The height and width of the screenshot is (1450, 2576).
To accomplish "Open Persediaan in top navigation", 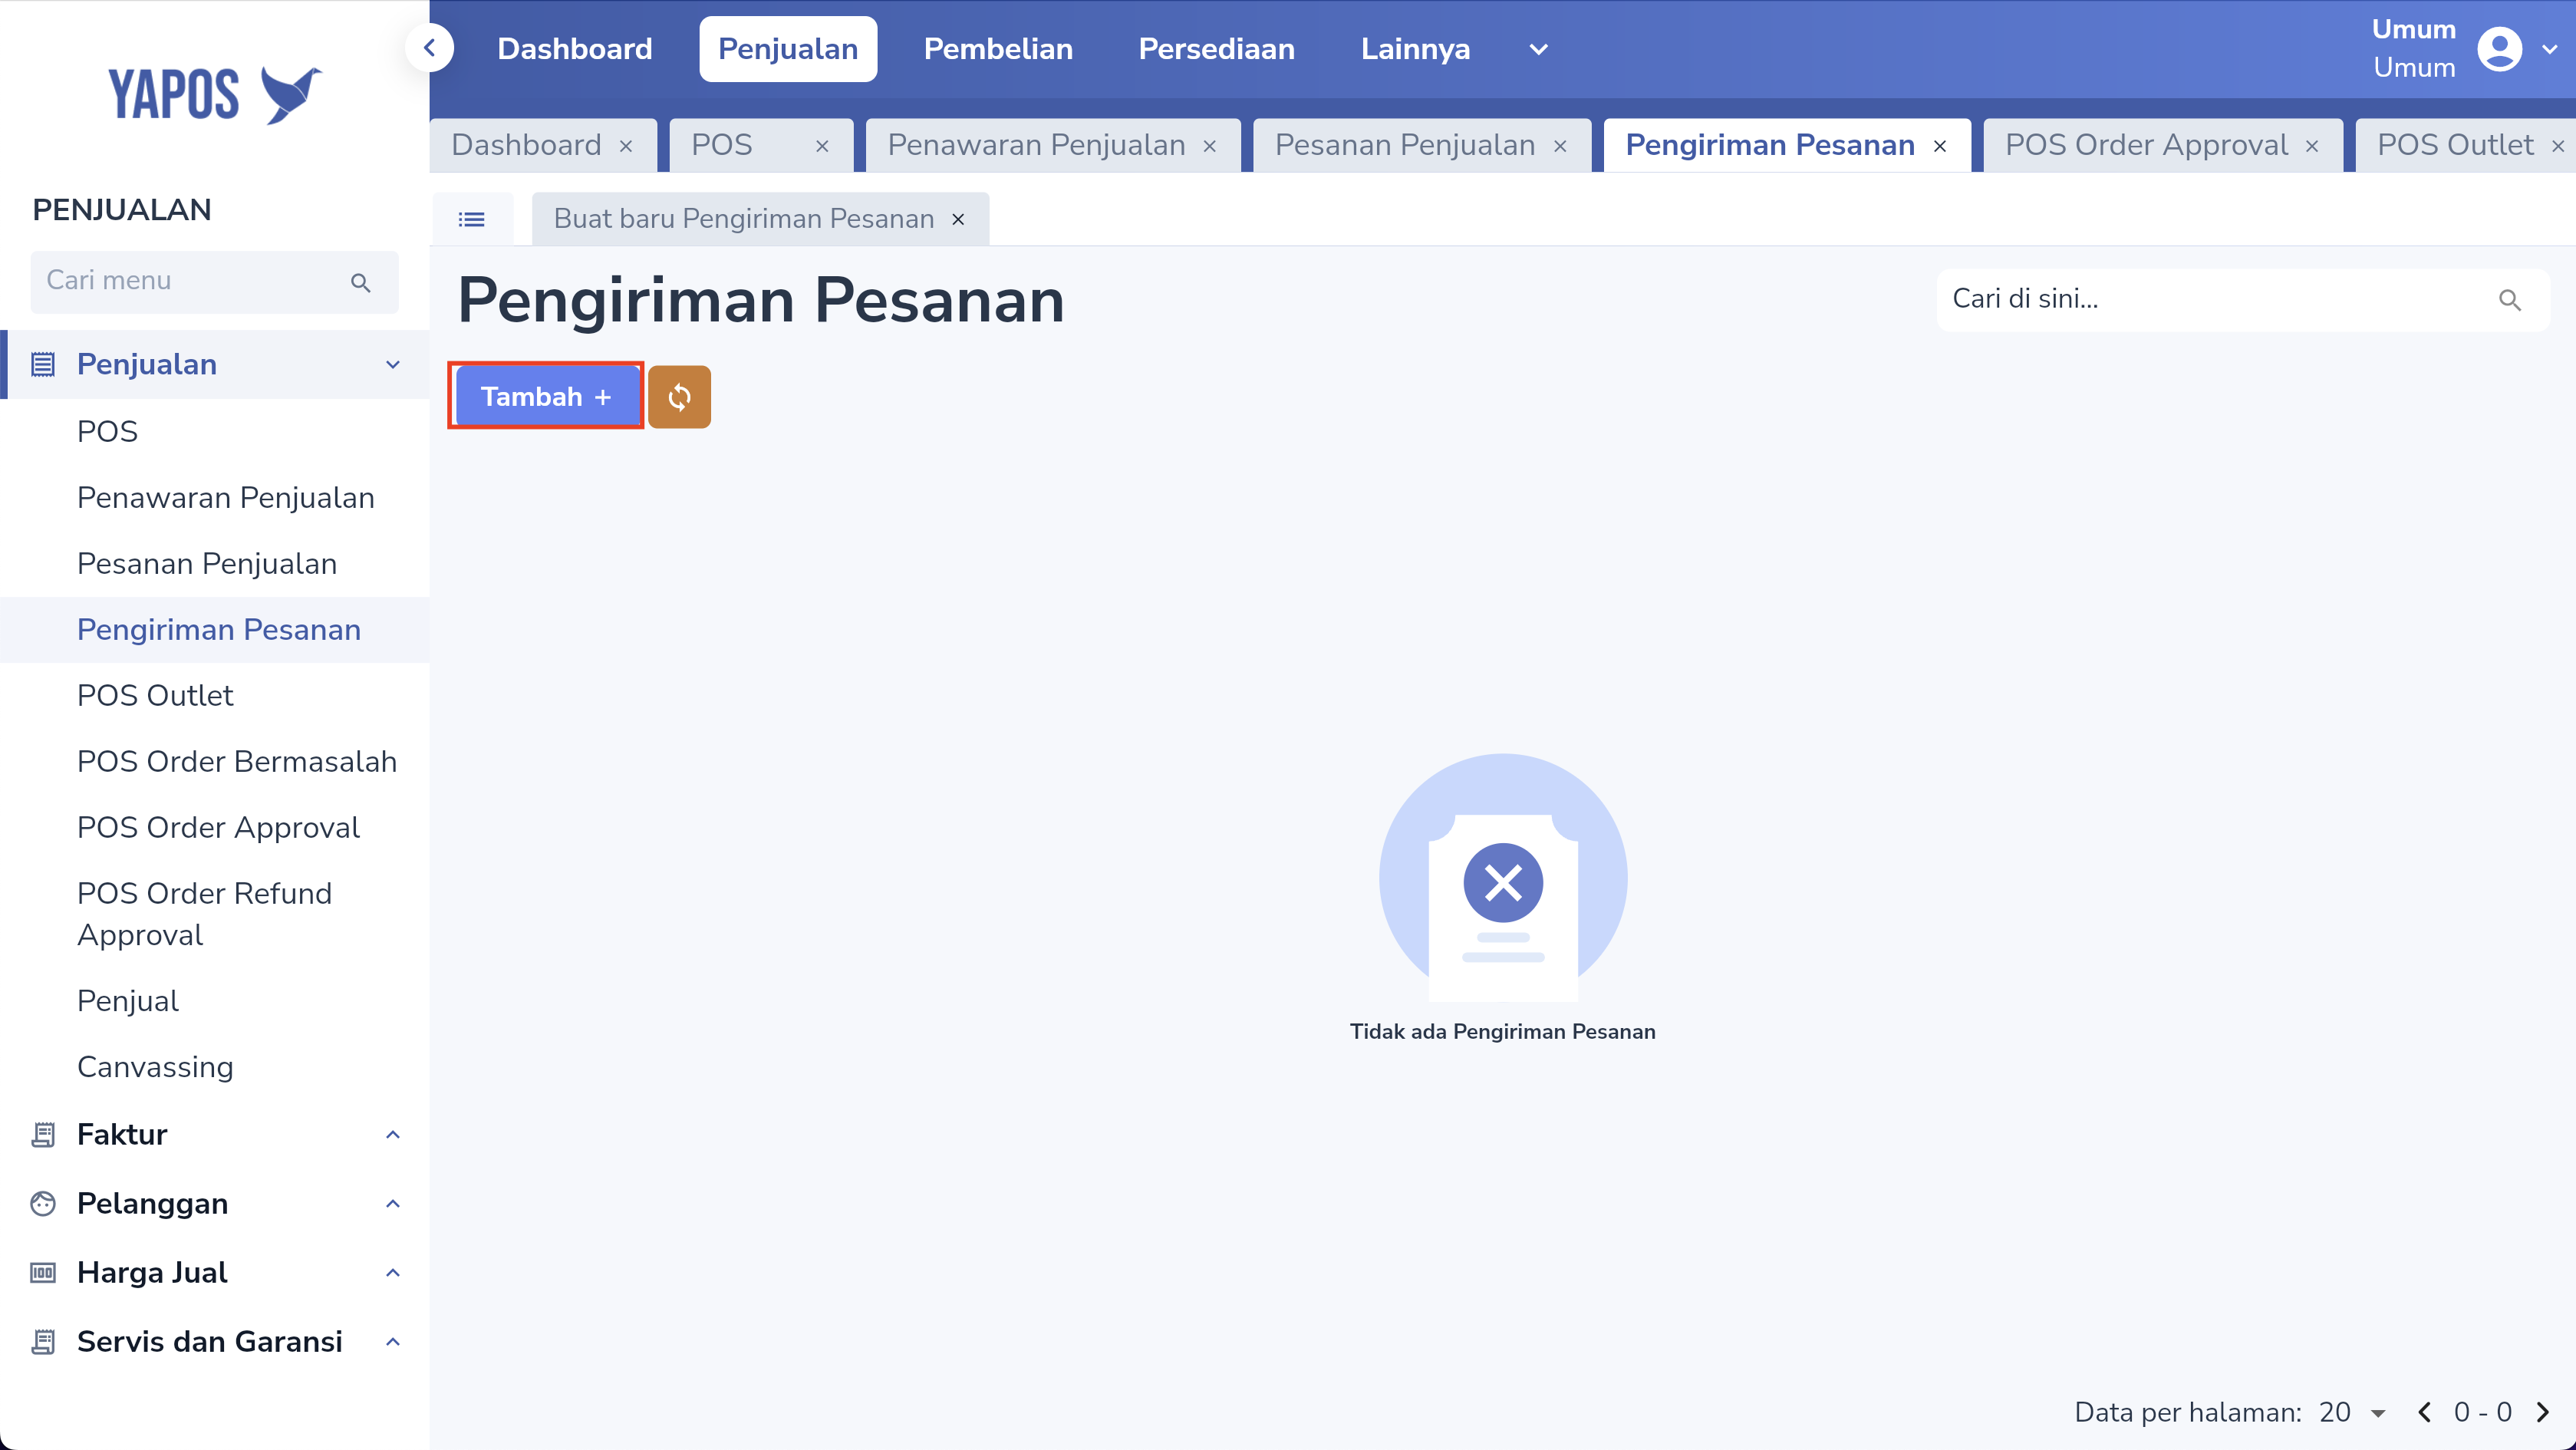I will click(x=1216, y=49).
